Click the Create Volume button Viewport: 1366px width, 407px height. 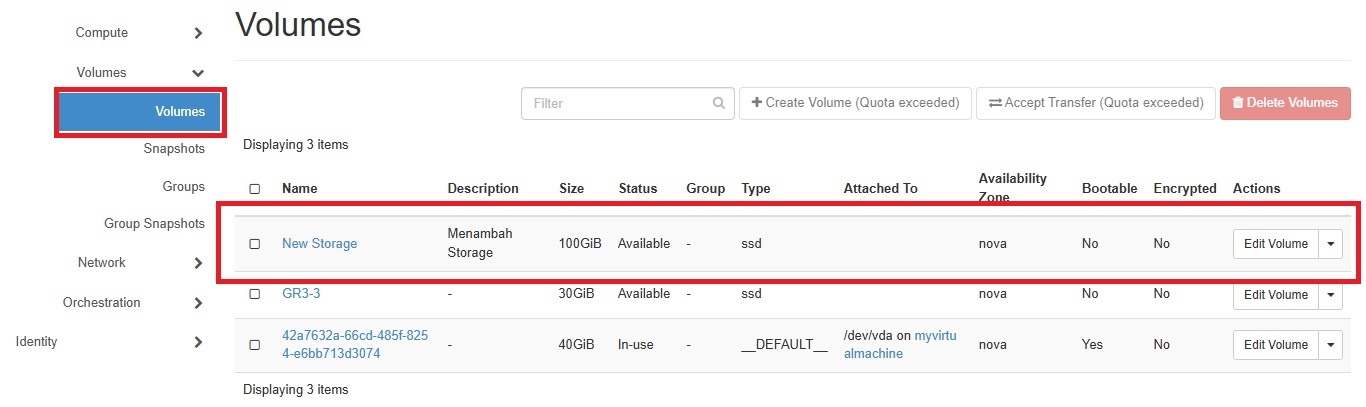pos(855,103)
